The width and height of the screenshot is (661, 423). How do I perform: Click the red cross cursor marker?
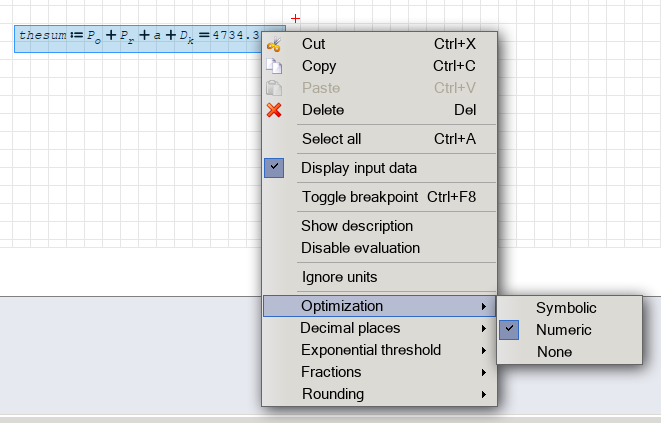click(x=295, y=19)
